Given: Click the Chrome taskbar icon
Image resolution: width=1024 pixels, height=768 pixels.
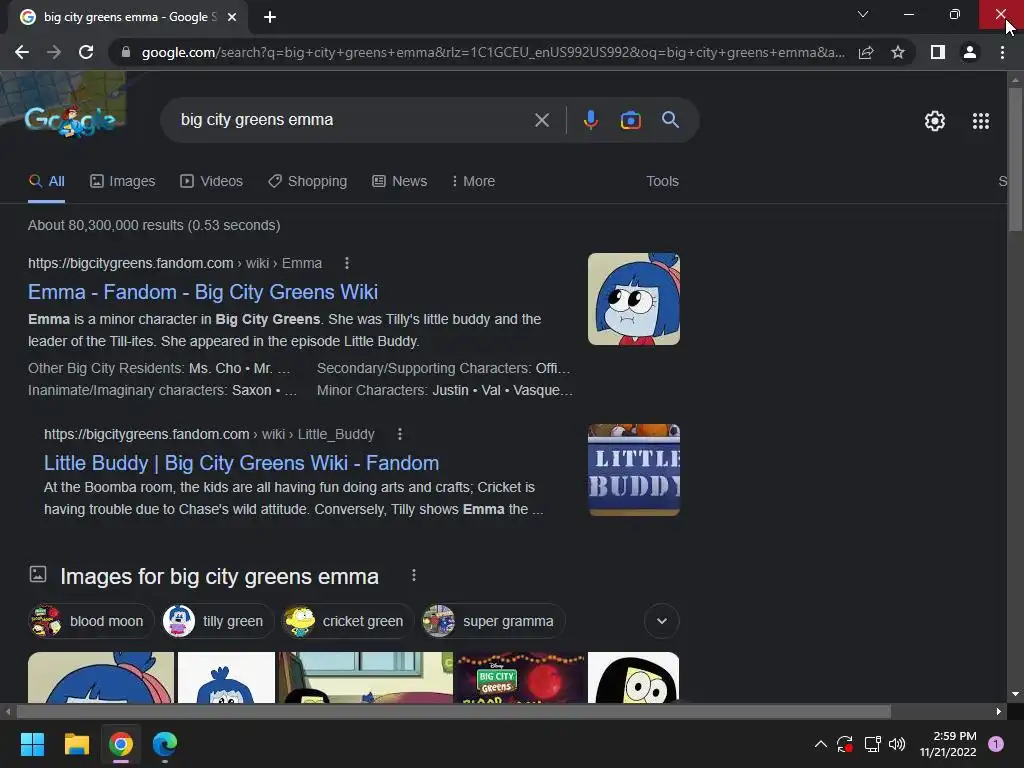Looking at the screenshot, I should tap(121, 744).
